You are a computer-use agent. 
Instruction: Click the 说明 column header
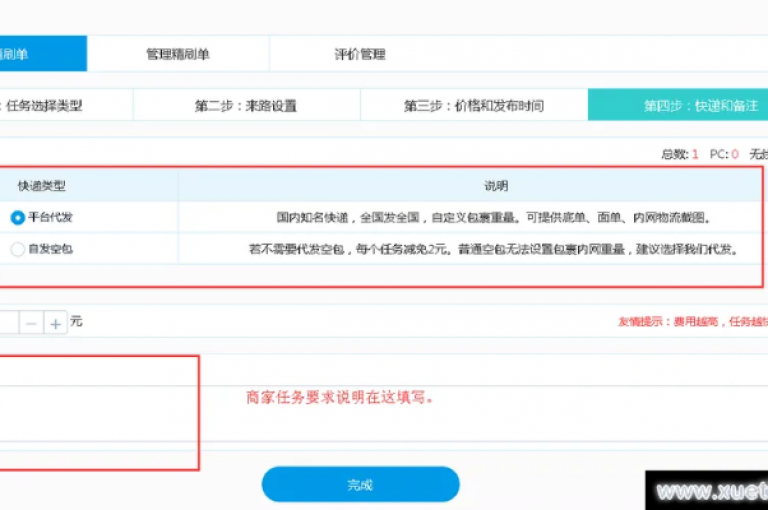[496, 186]
